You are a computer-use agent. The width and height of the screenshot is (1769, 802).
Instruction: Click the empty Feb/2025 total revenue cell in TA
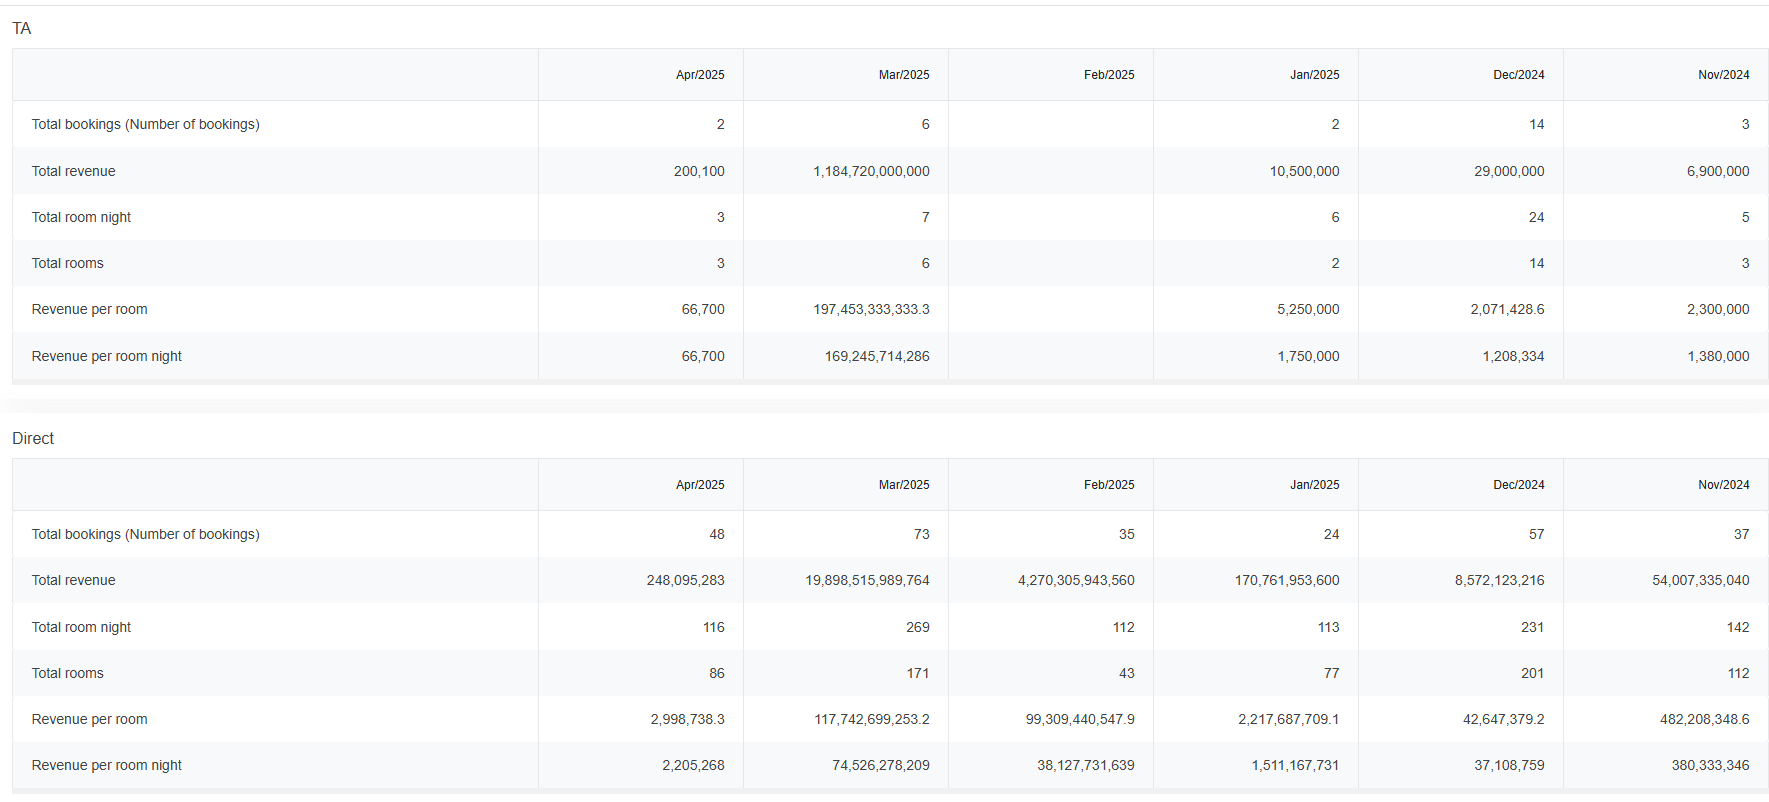[1050, 171]
